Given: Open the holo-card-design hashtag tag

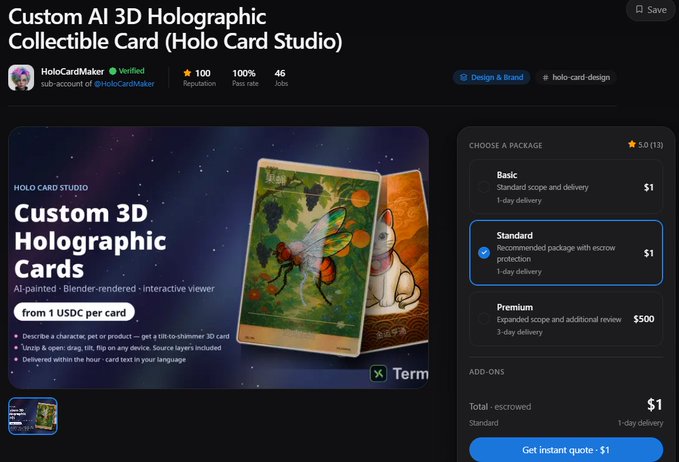Looking at the screenshot, I should pyautogui.click(x=576, y=78).
